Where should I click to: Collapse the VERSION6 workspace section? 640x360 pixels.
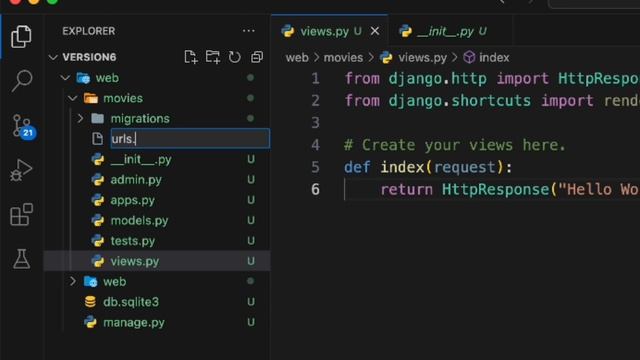pyautogui.click(x=53, y=57)
